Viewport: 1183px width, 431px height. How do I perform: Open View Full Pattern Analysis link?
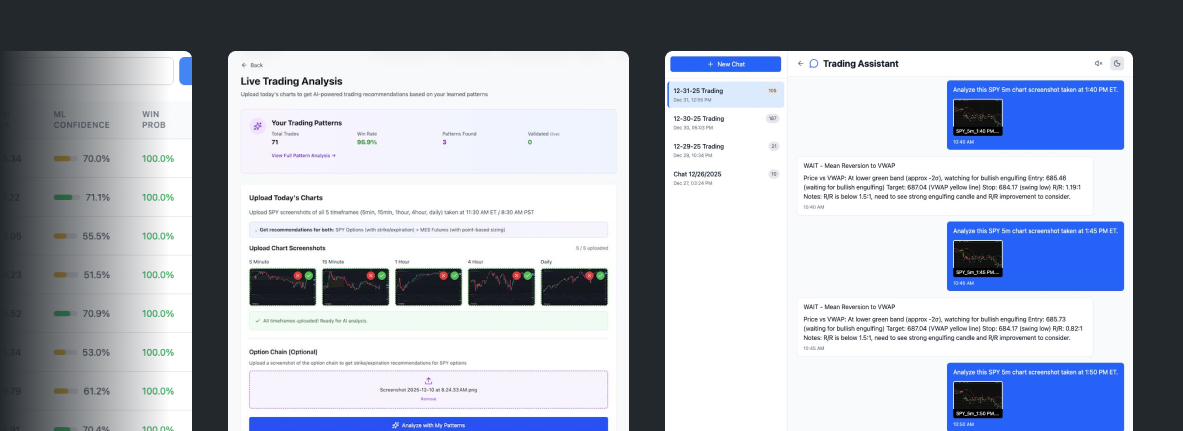(x=303, y=155)
